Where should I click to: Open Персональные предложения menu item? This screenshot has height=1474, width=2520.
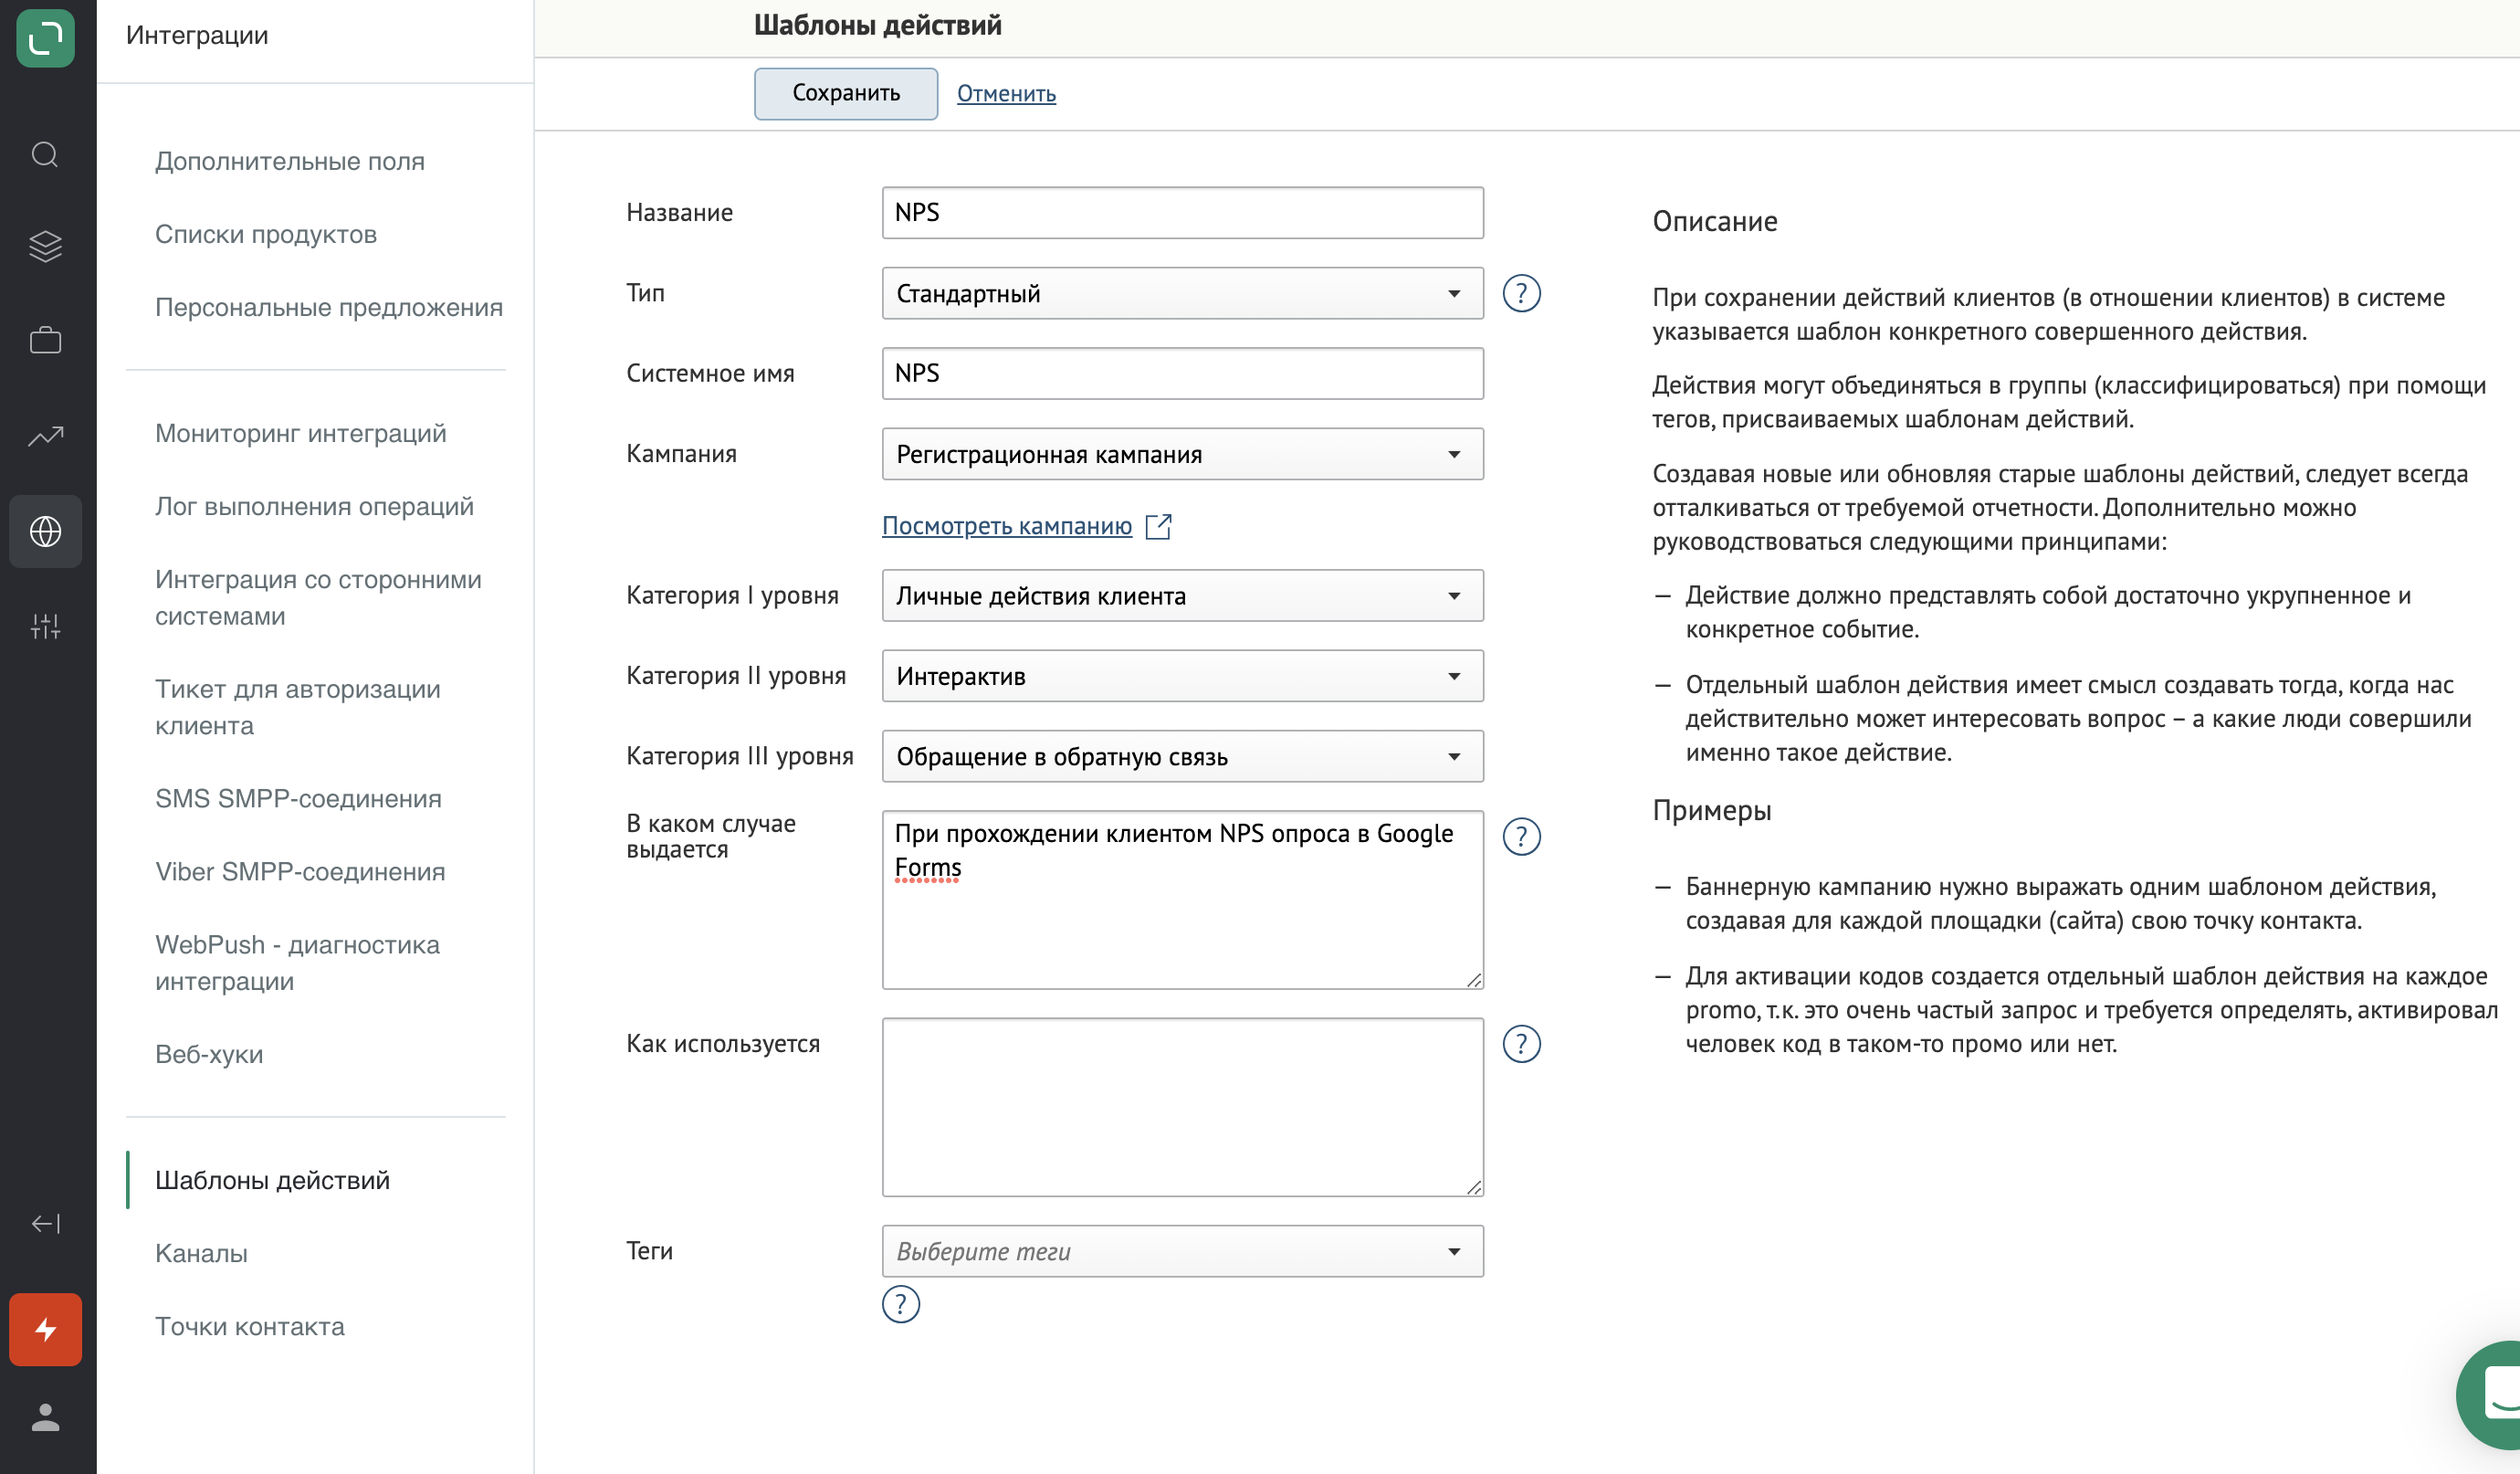point(329,308)
